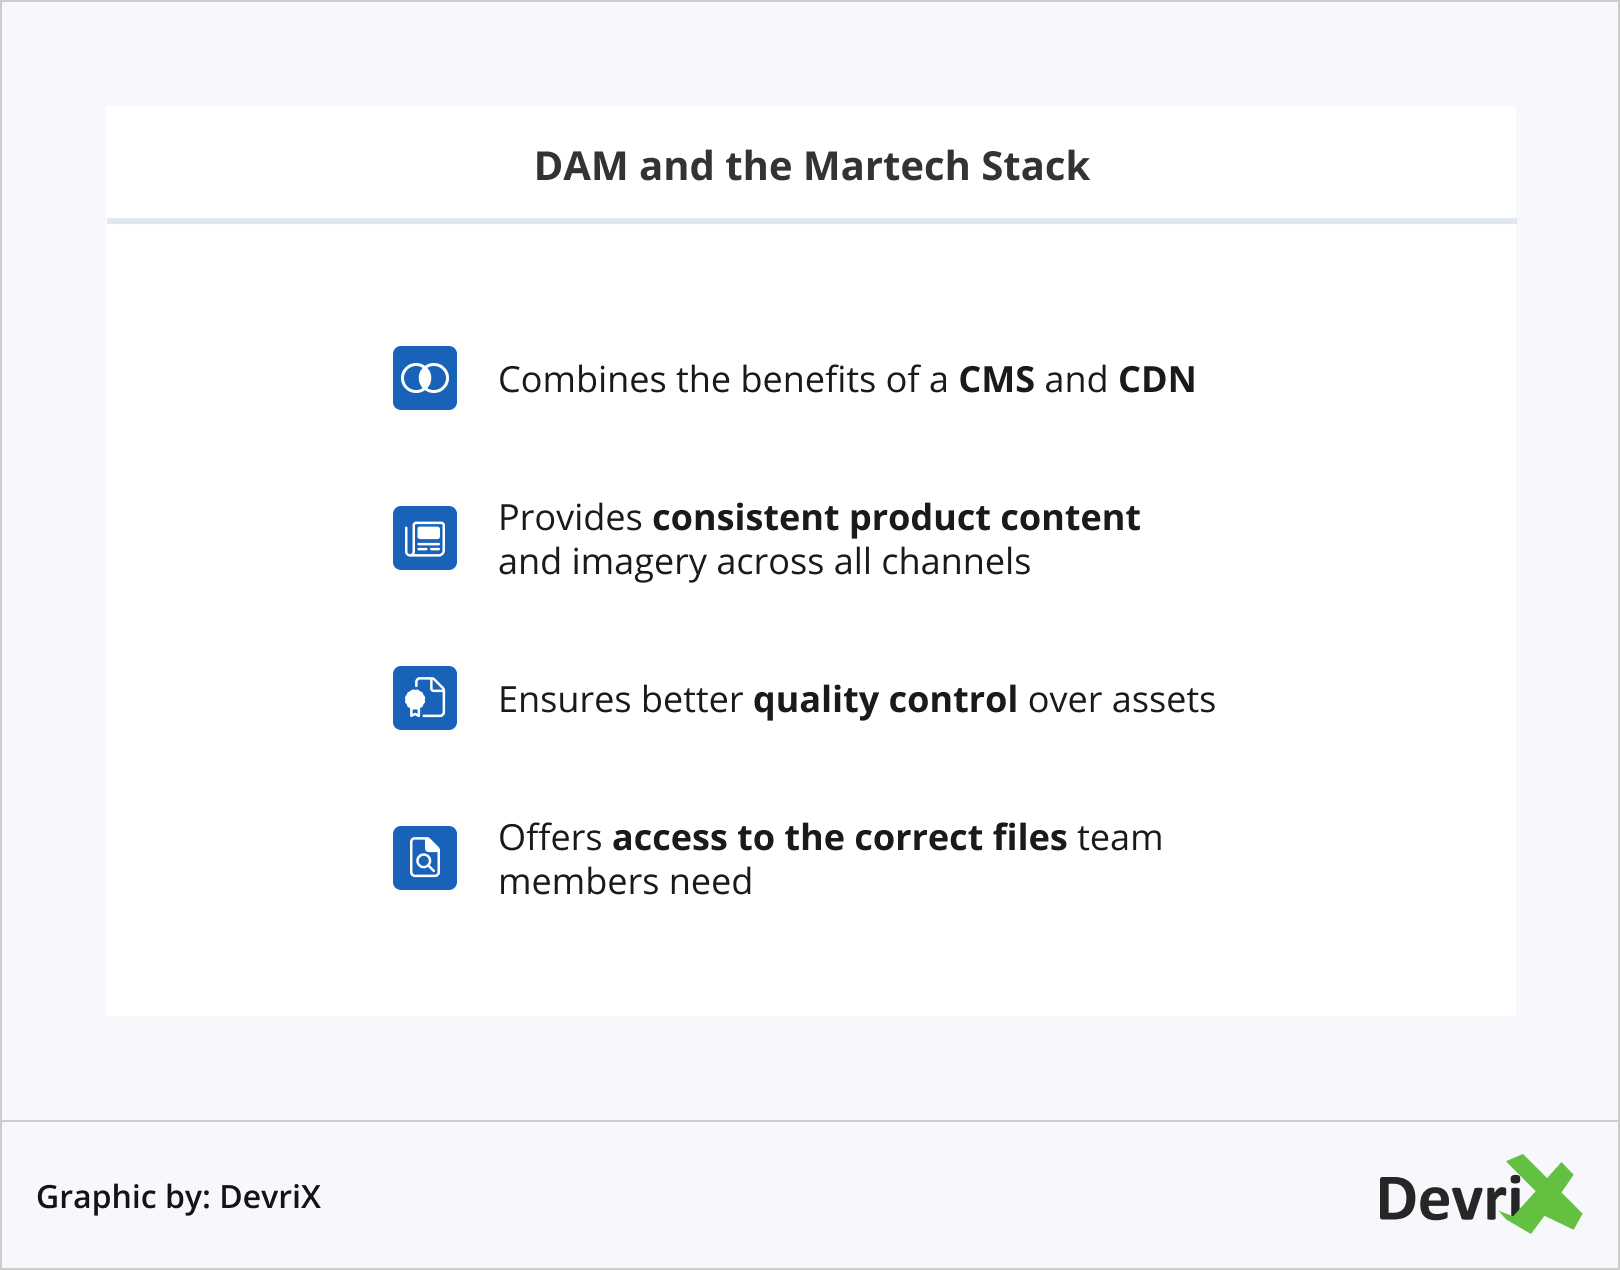The image size is (1620, 1270).
Task: Select the bold 'consistent product content' phrase
Action: (x=896, y=518)
